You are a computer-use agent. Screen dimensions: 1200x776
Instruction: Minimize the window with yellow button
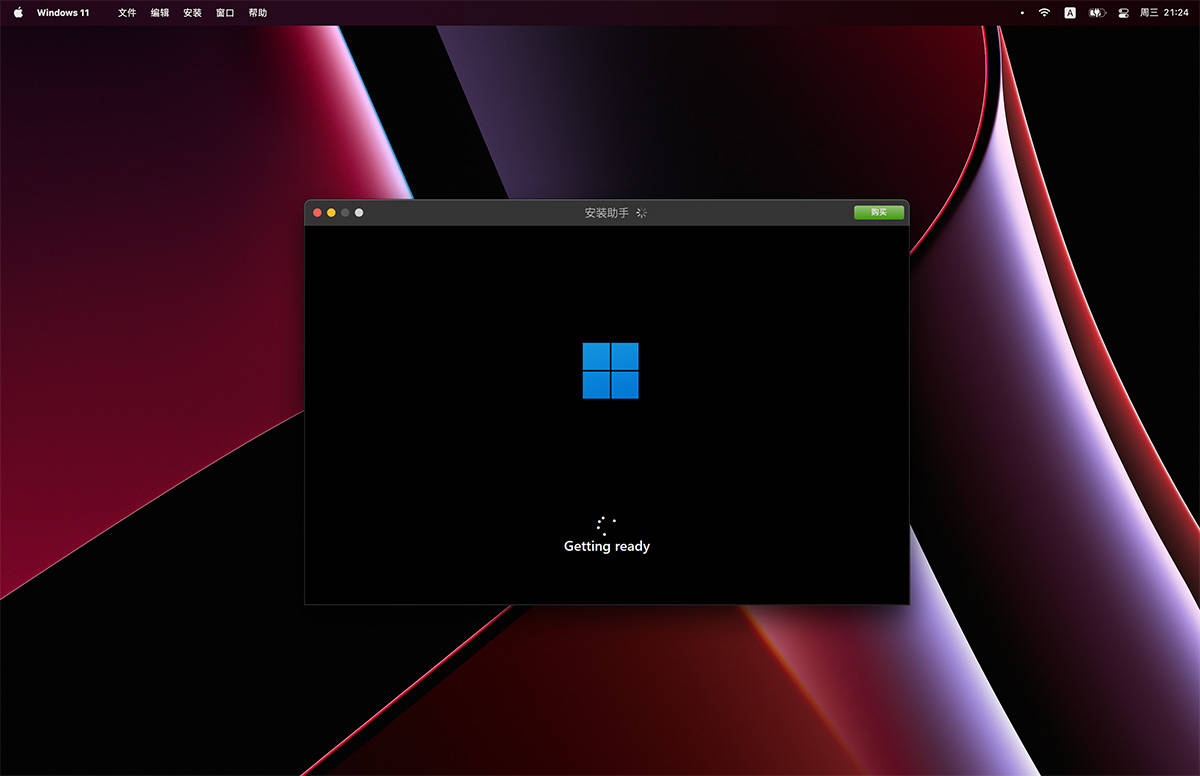pyautogui.click(x=332, y=213)
